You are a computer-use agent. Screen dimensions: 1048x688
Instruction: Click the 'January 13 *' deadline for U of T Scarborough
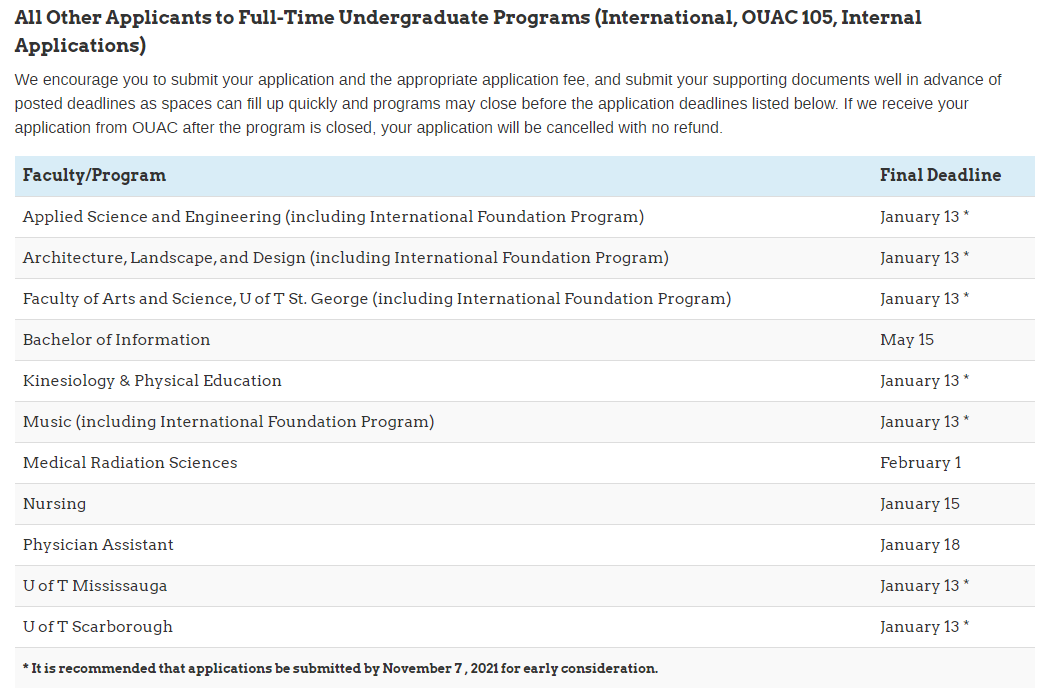coord(924,626)
